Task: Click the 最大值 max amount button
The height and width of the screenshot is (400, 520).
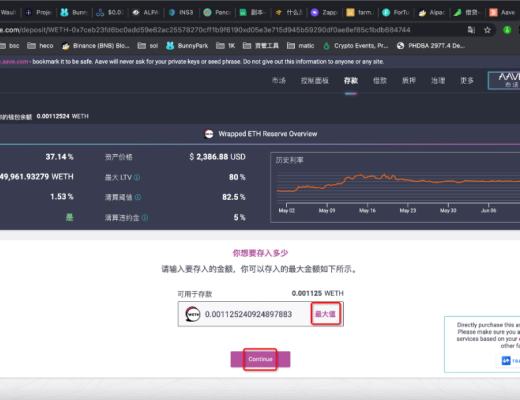Action: pyautogui.click(x=326, y=314)
